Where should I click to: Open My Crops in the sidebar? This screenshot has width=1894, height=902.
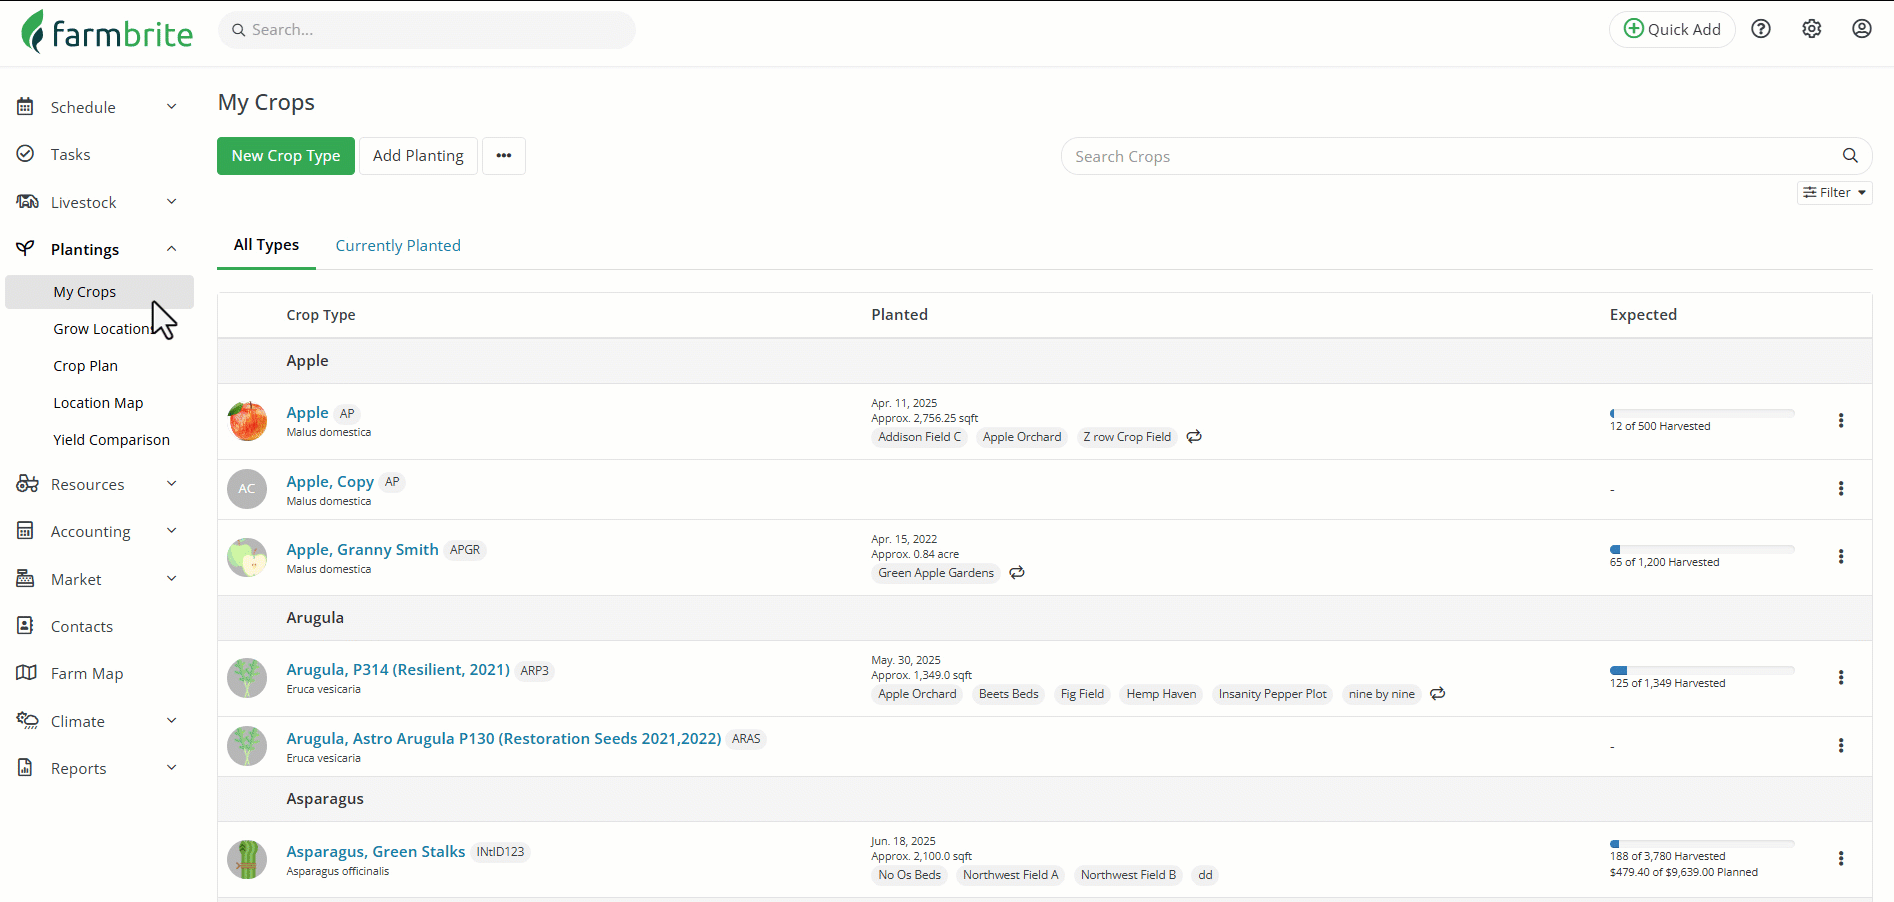(x=99, y=292)
